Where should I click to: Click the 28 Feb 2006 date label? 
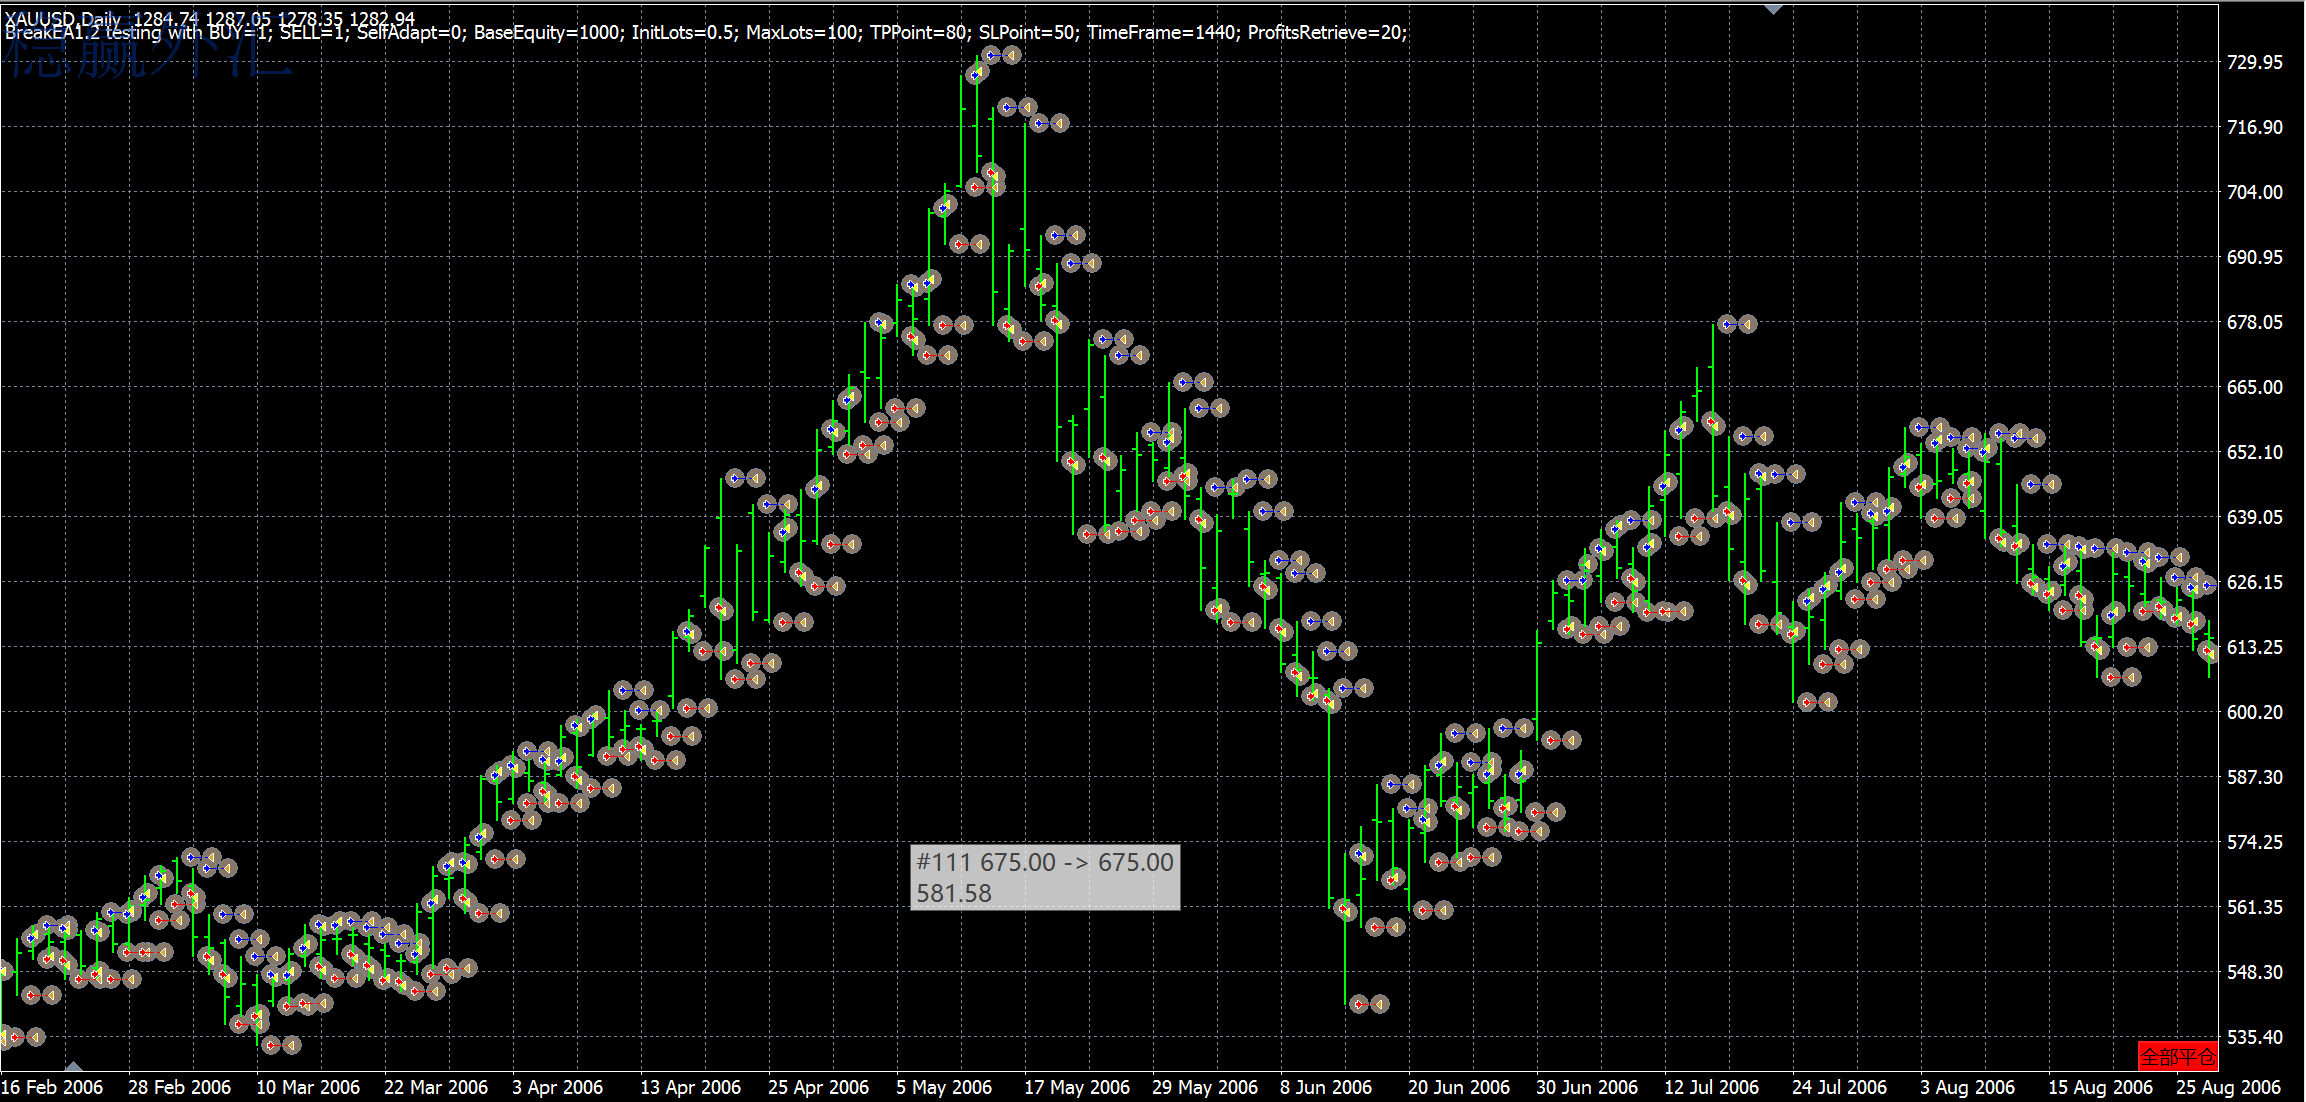[179, 1087]
